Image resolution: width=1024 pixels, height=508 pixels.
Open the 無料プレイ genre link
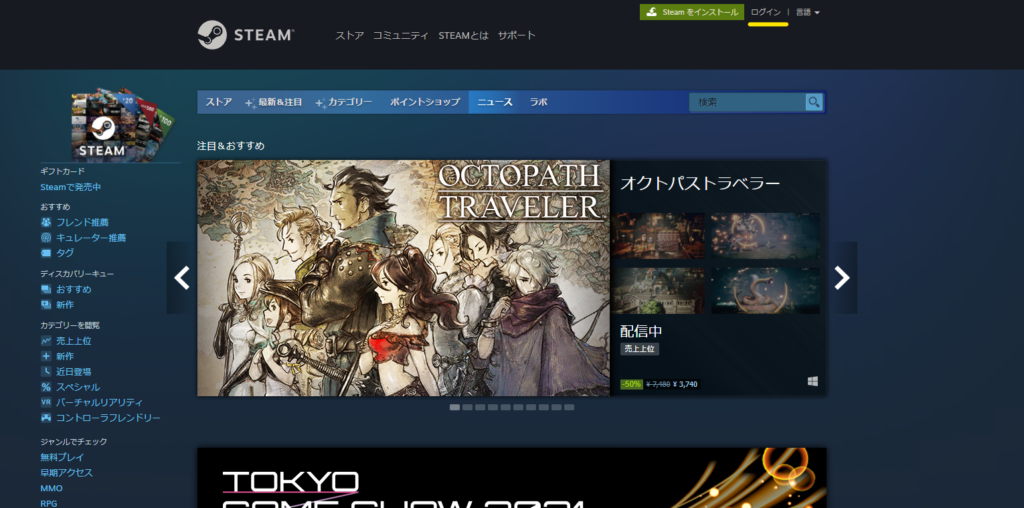[62, 457]
